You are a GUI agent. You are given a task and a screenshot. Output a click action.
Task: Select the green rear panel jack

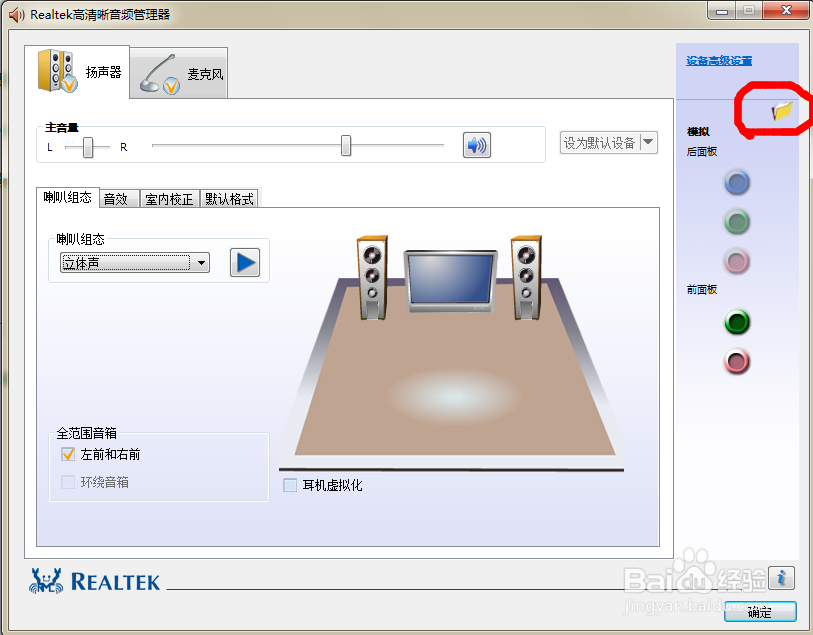[x=736, y=222]
